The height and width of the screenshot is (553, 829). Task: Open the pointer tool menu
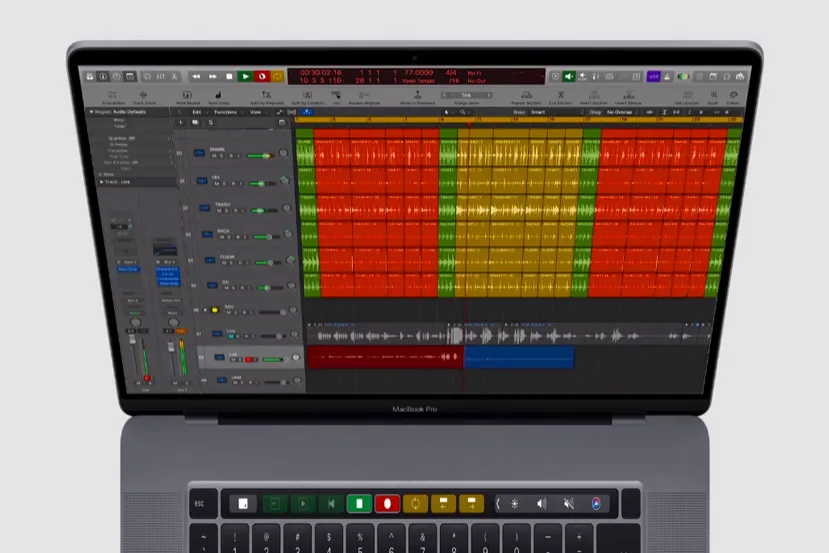click(x=447, y=112)
